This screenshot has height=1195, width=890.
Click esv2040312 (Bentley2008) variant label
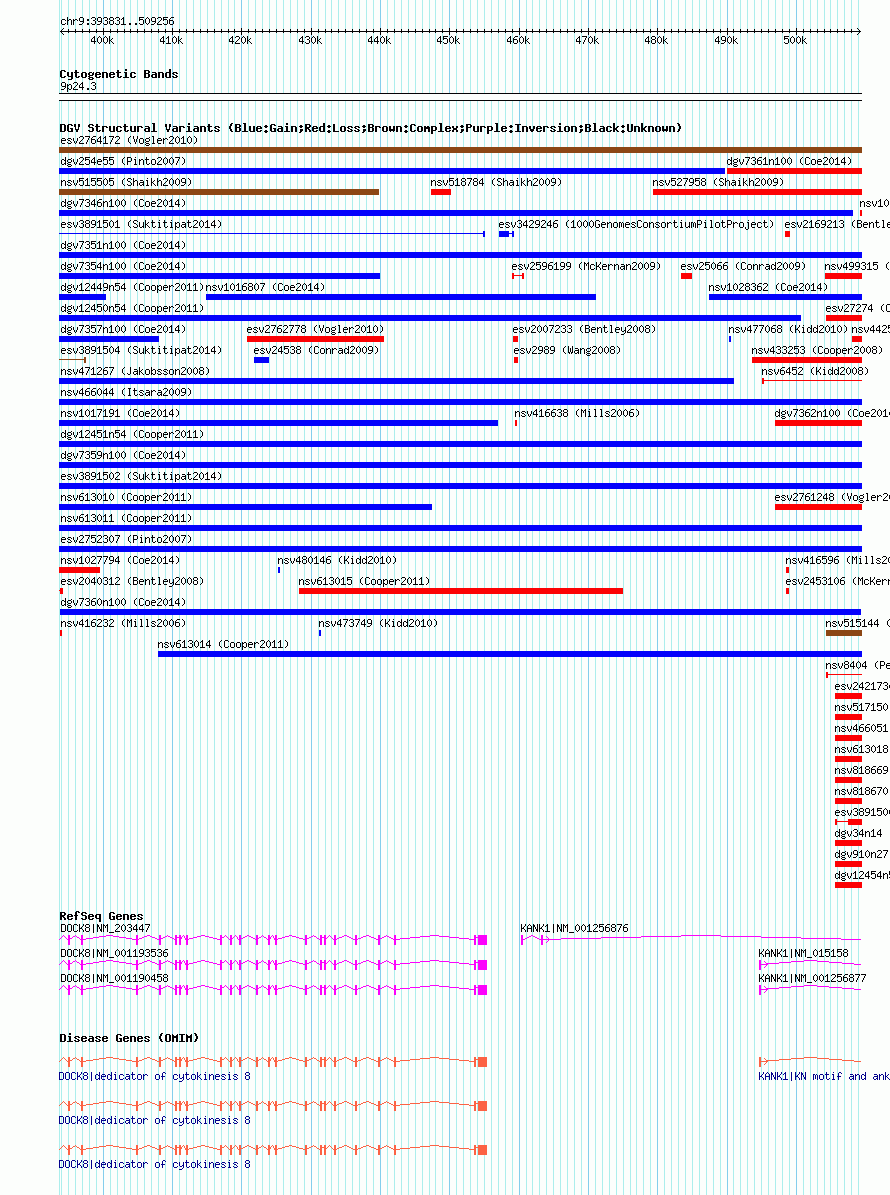coord(132,581)
